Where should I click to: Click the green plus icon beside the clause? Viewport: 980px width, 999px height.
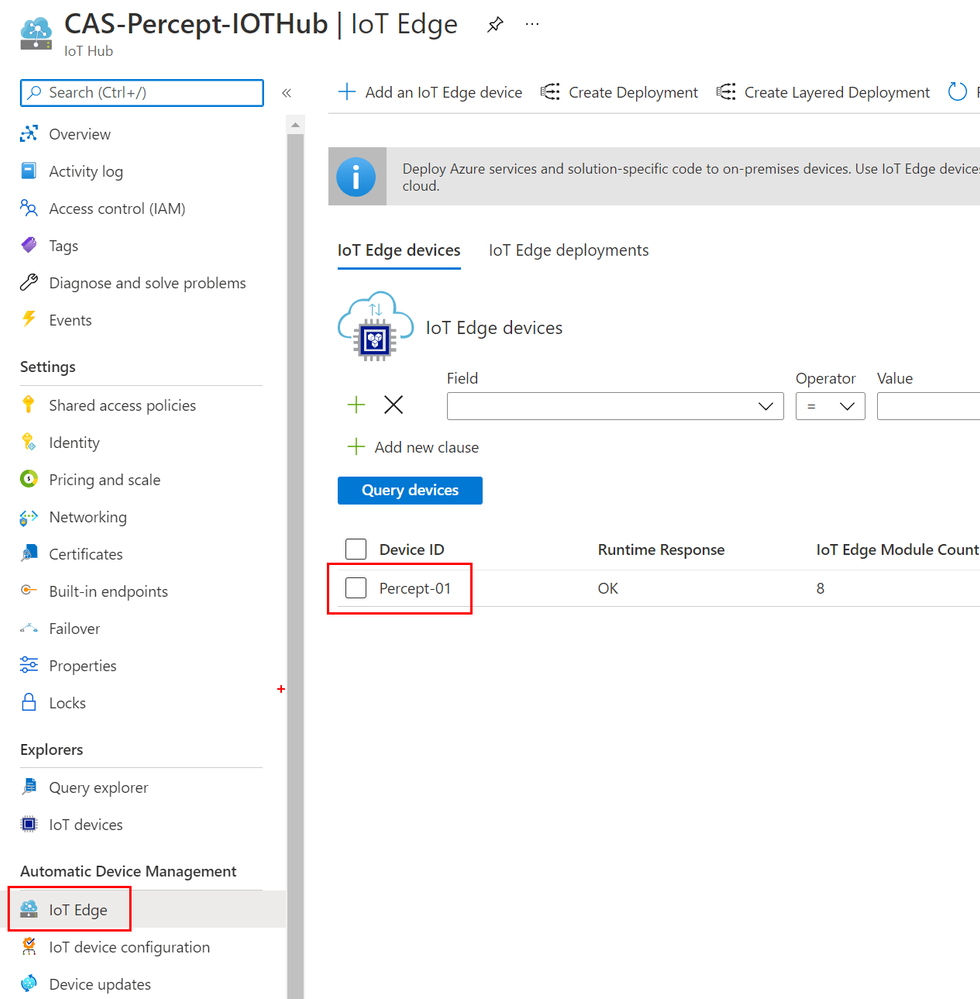pos(356,405)
